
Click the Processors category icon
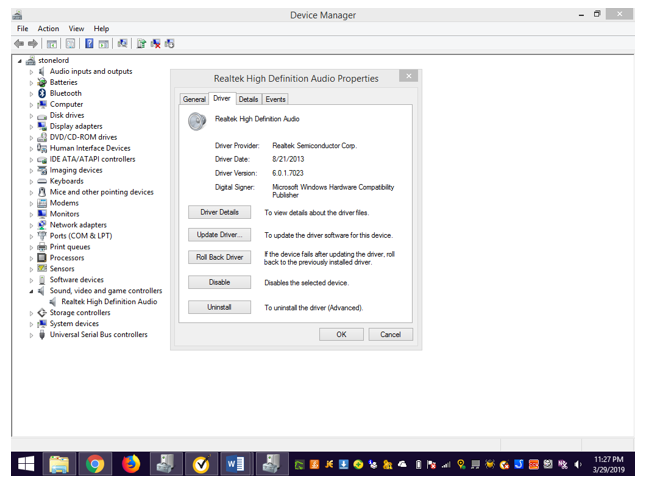[42, 258]
